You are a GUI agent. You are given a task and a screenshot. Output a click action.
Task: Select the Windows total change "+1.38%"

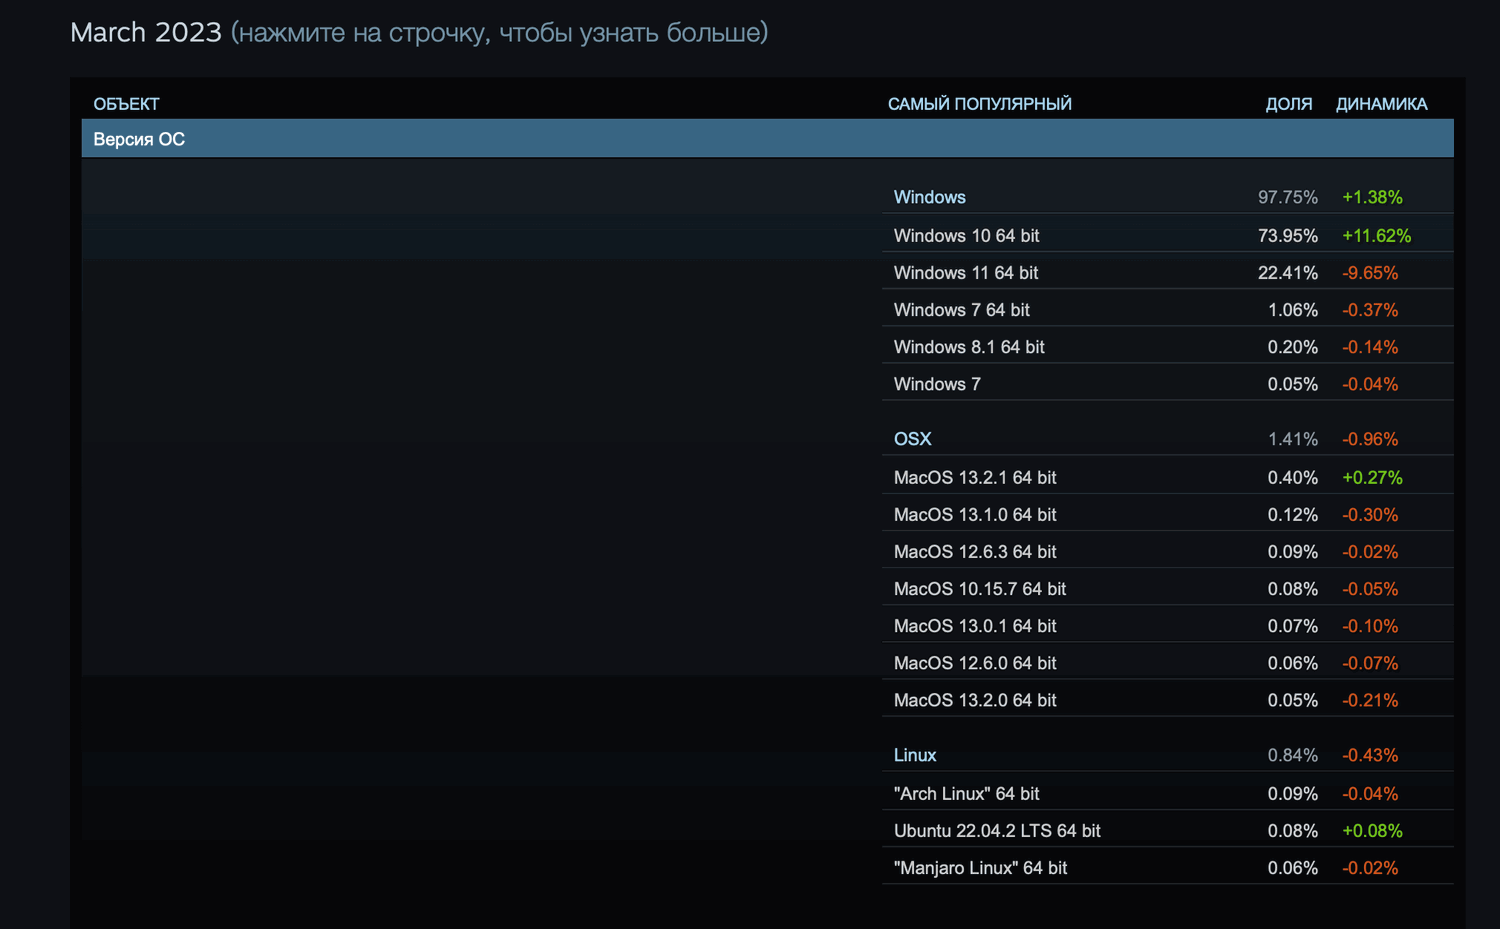[x=1372, y=197]
